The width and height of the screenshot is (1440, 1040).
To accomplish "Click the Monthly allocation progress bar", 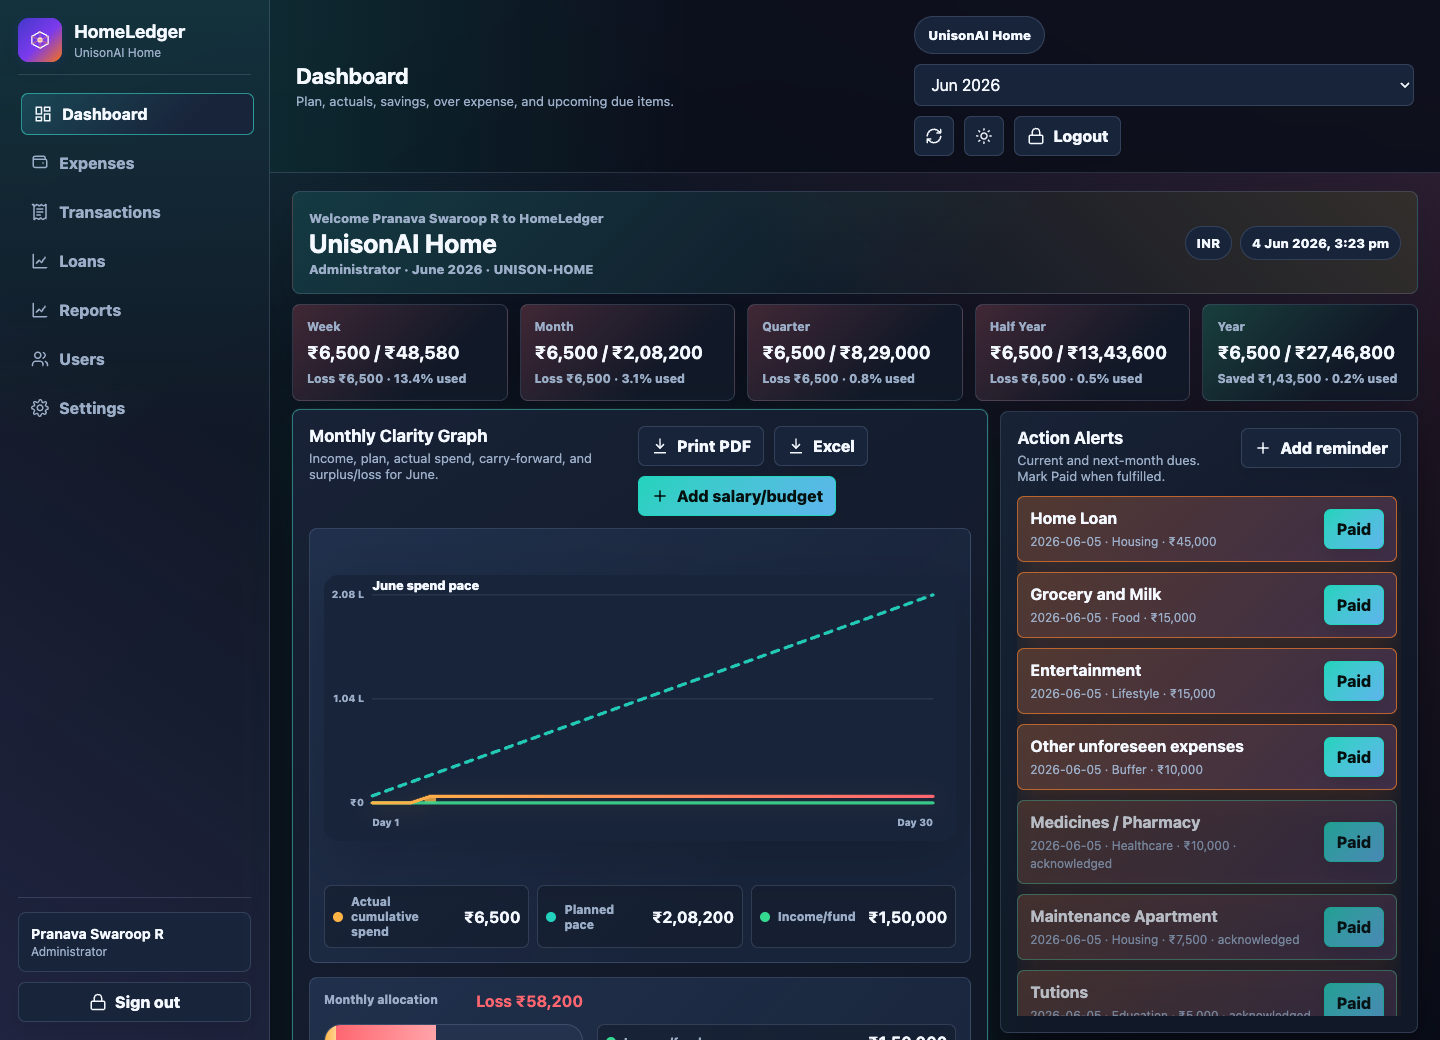I will tap(453, 1032).
